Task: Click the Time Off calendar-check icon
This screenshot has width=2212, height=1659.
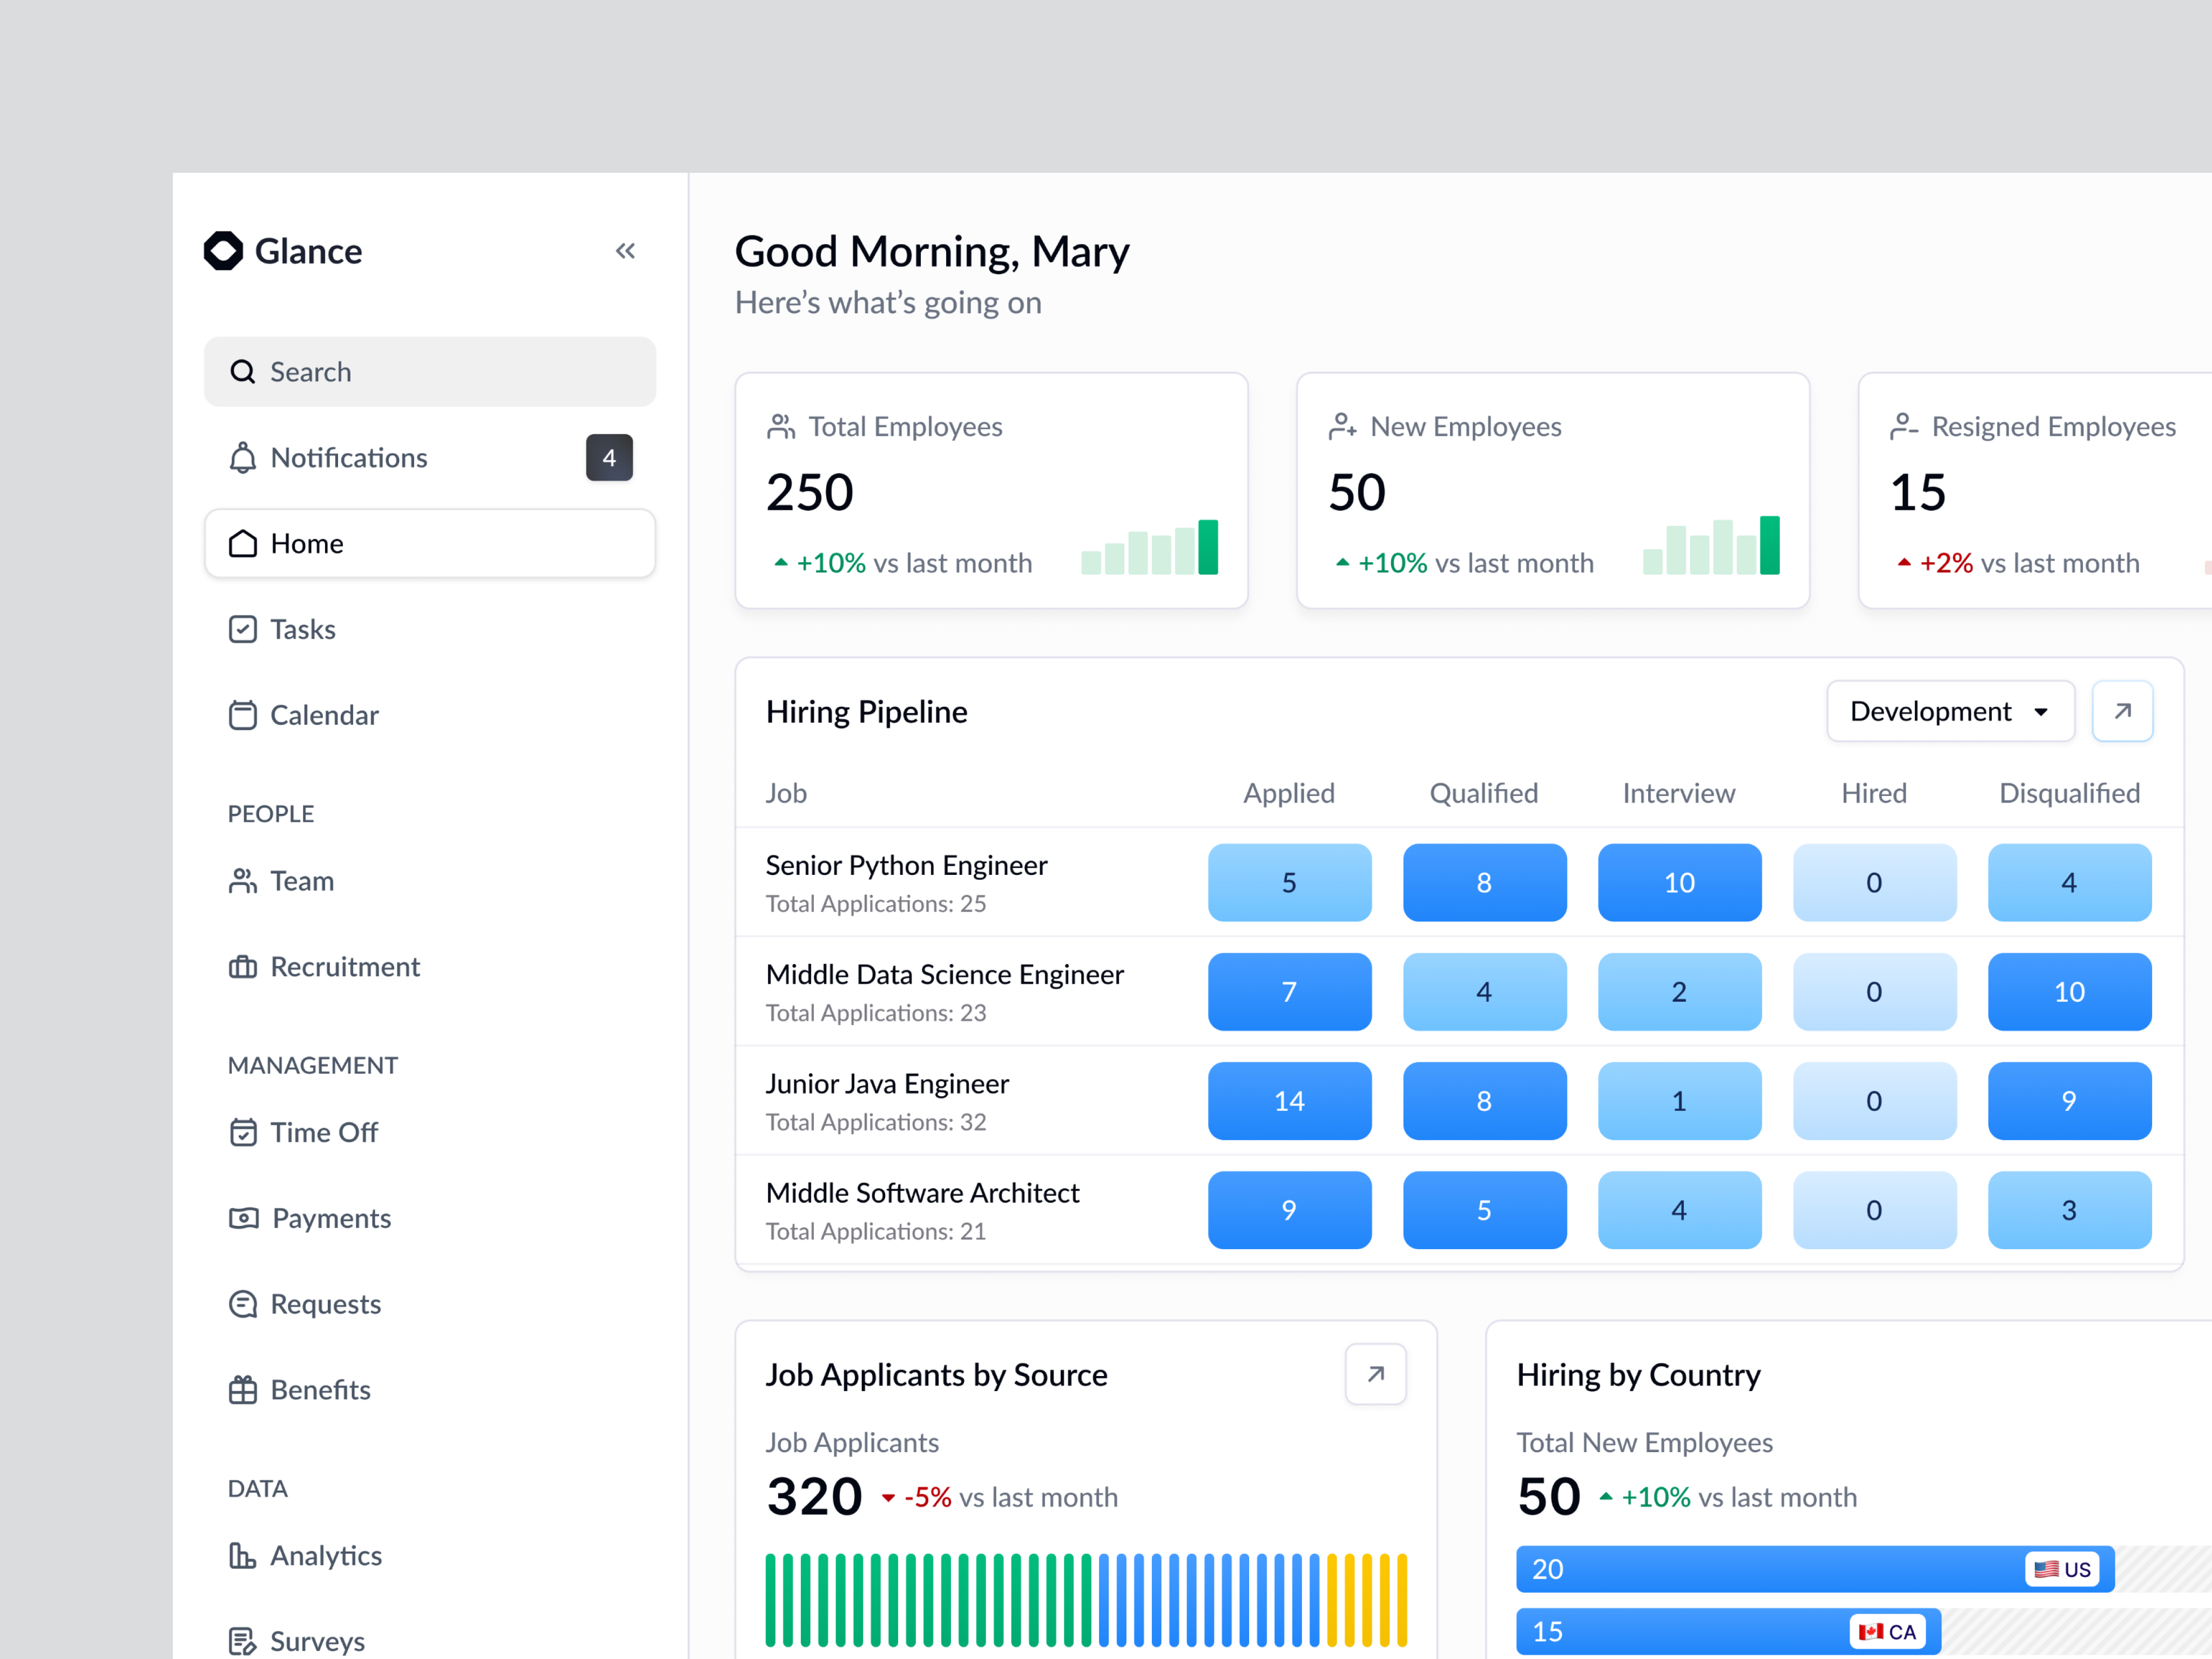Action: click(243, 1132)
